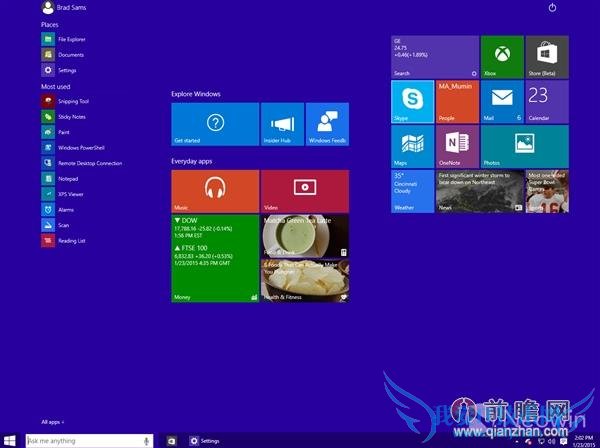
Task: Click the Windows Start button
Action: coord(10,441)
